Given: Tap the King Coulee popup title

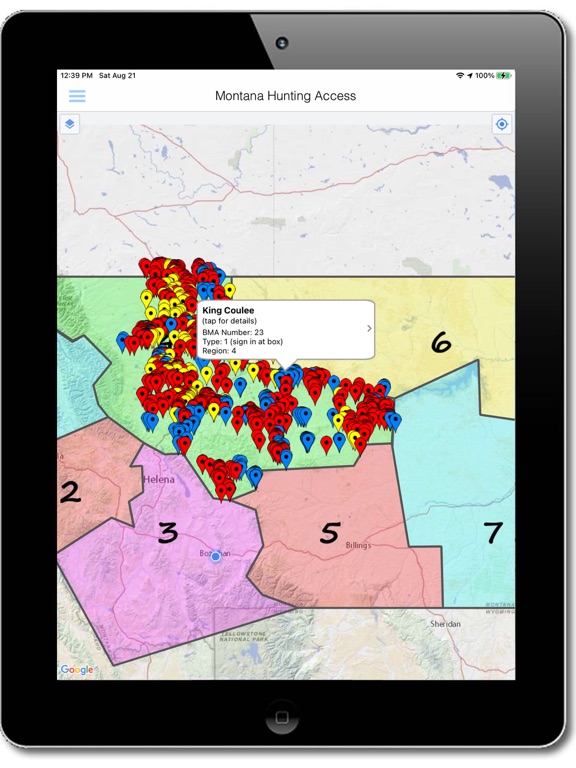Looking at the screenshot, I should [x=228, y=310].
